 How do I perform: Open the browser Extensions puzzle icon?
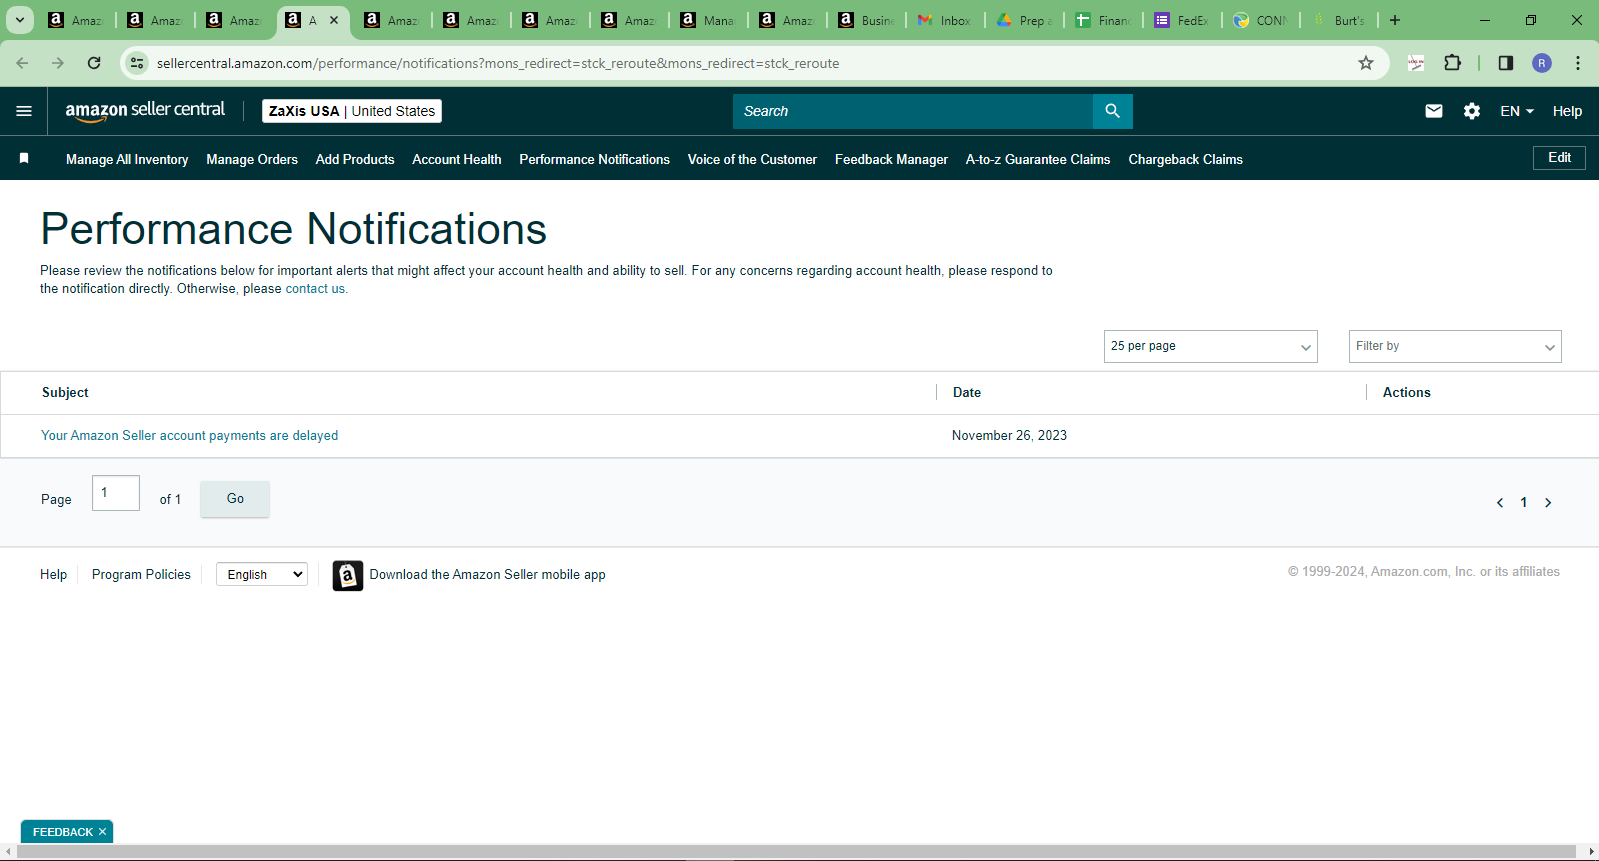tap(1453, 63)
